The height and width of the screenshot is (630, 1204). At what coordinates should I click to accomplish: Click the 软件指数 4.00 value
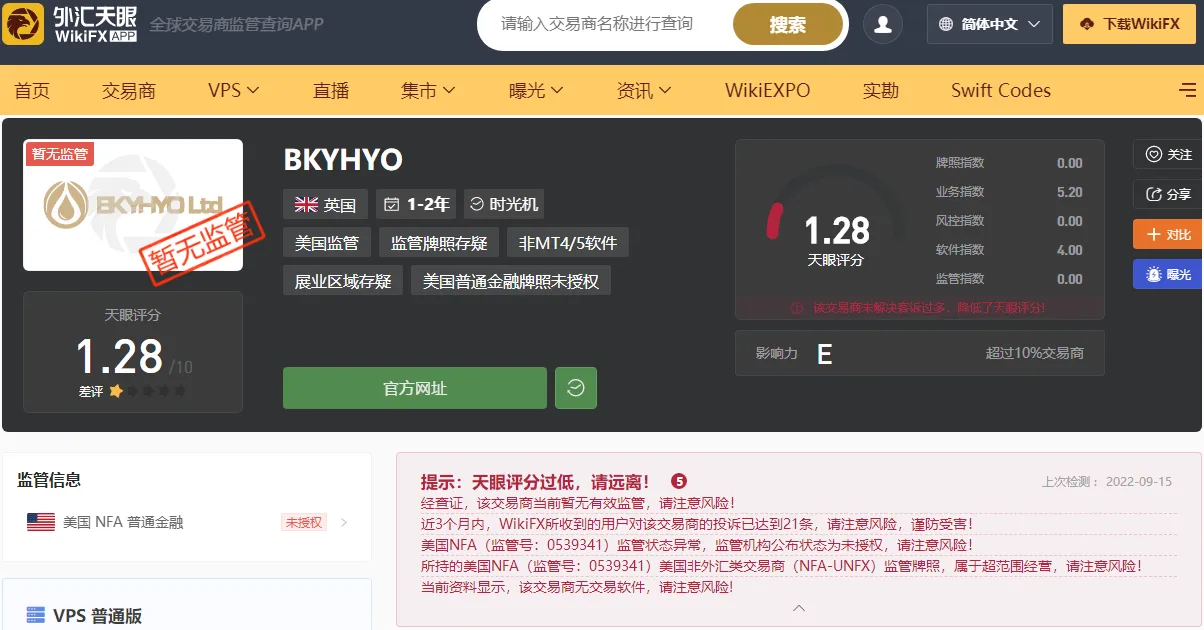pos(1069,250)
